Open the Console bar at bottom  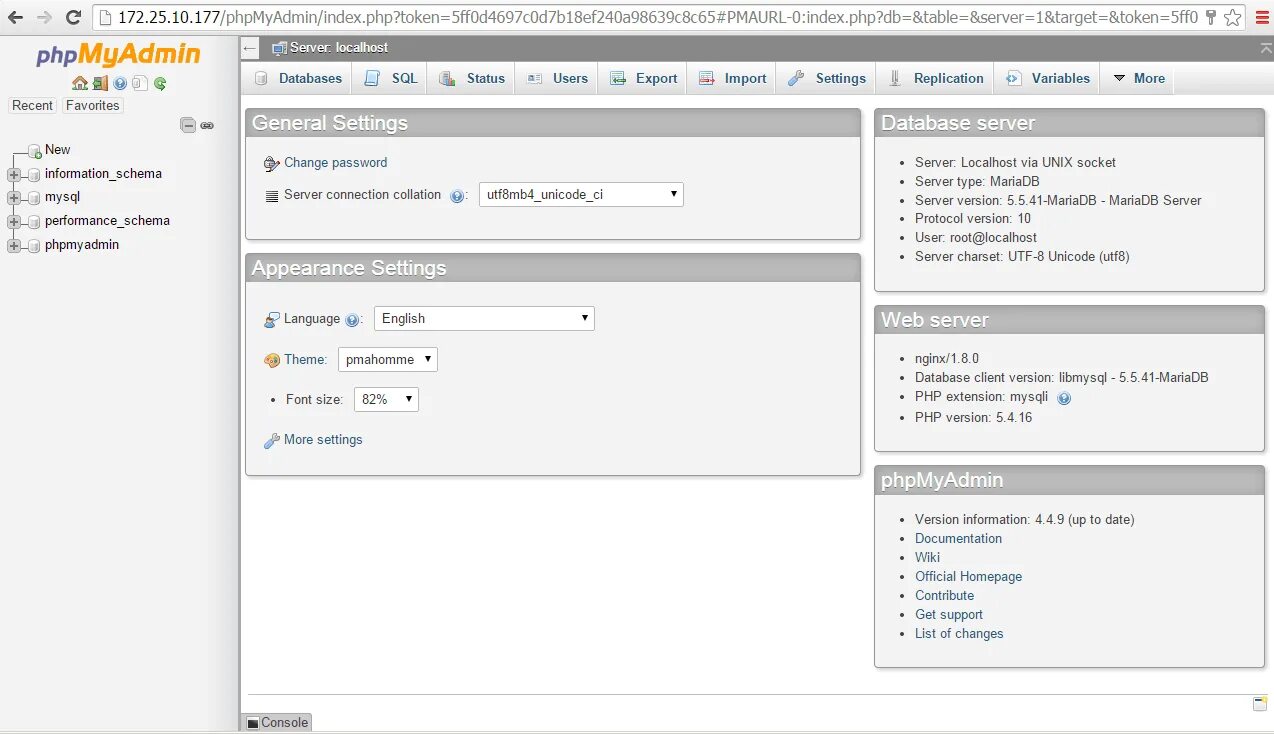coord(277,723)
